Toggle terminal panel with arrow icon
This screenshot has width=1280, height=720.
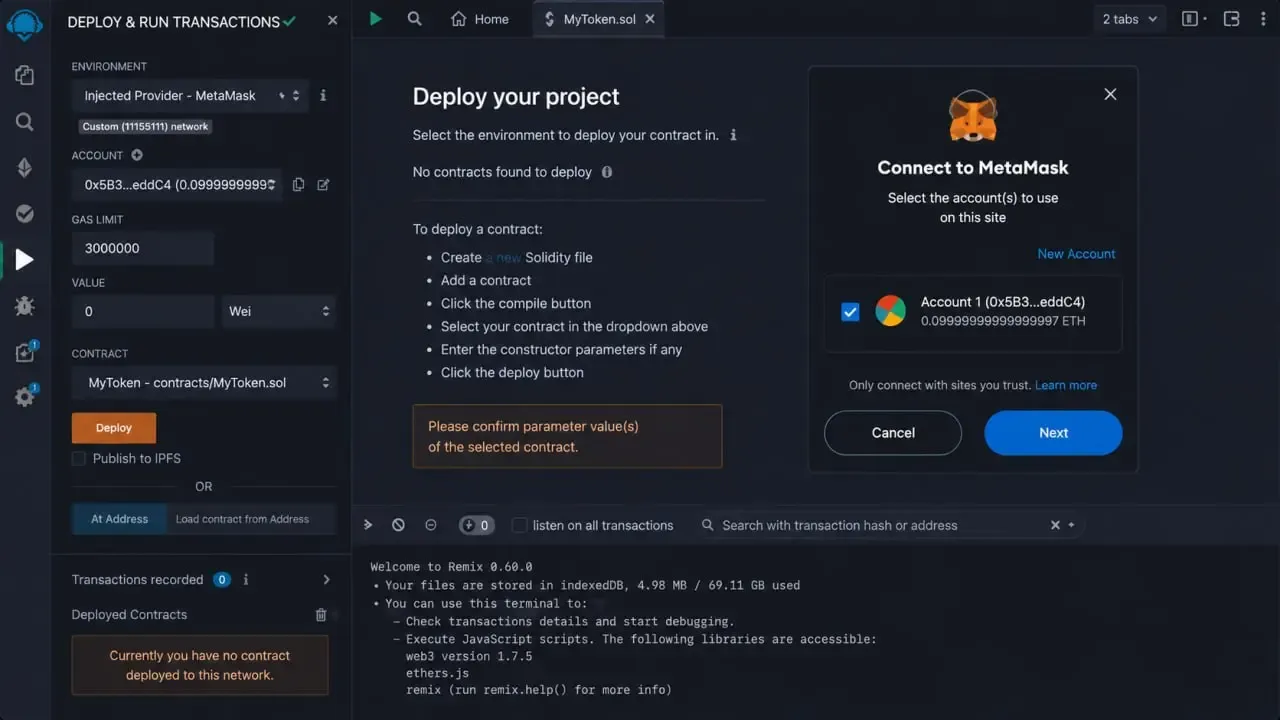coord(368,525)
